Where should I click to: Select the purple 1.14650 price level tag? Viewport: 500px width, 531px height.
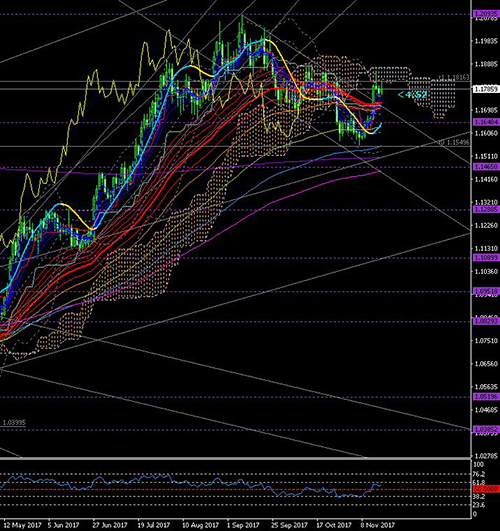tap(486, 167)
